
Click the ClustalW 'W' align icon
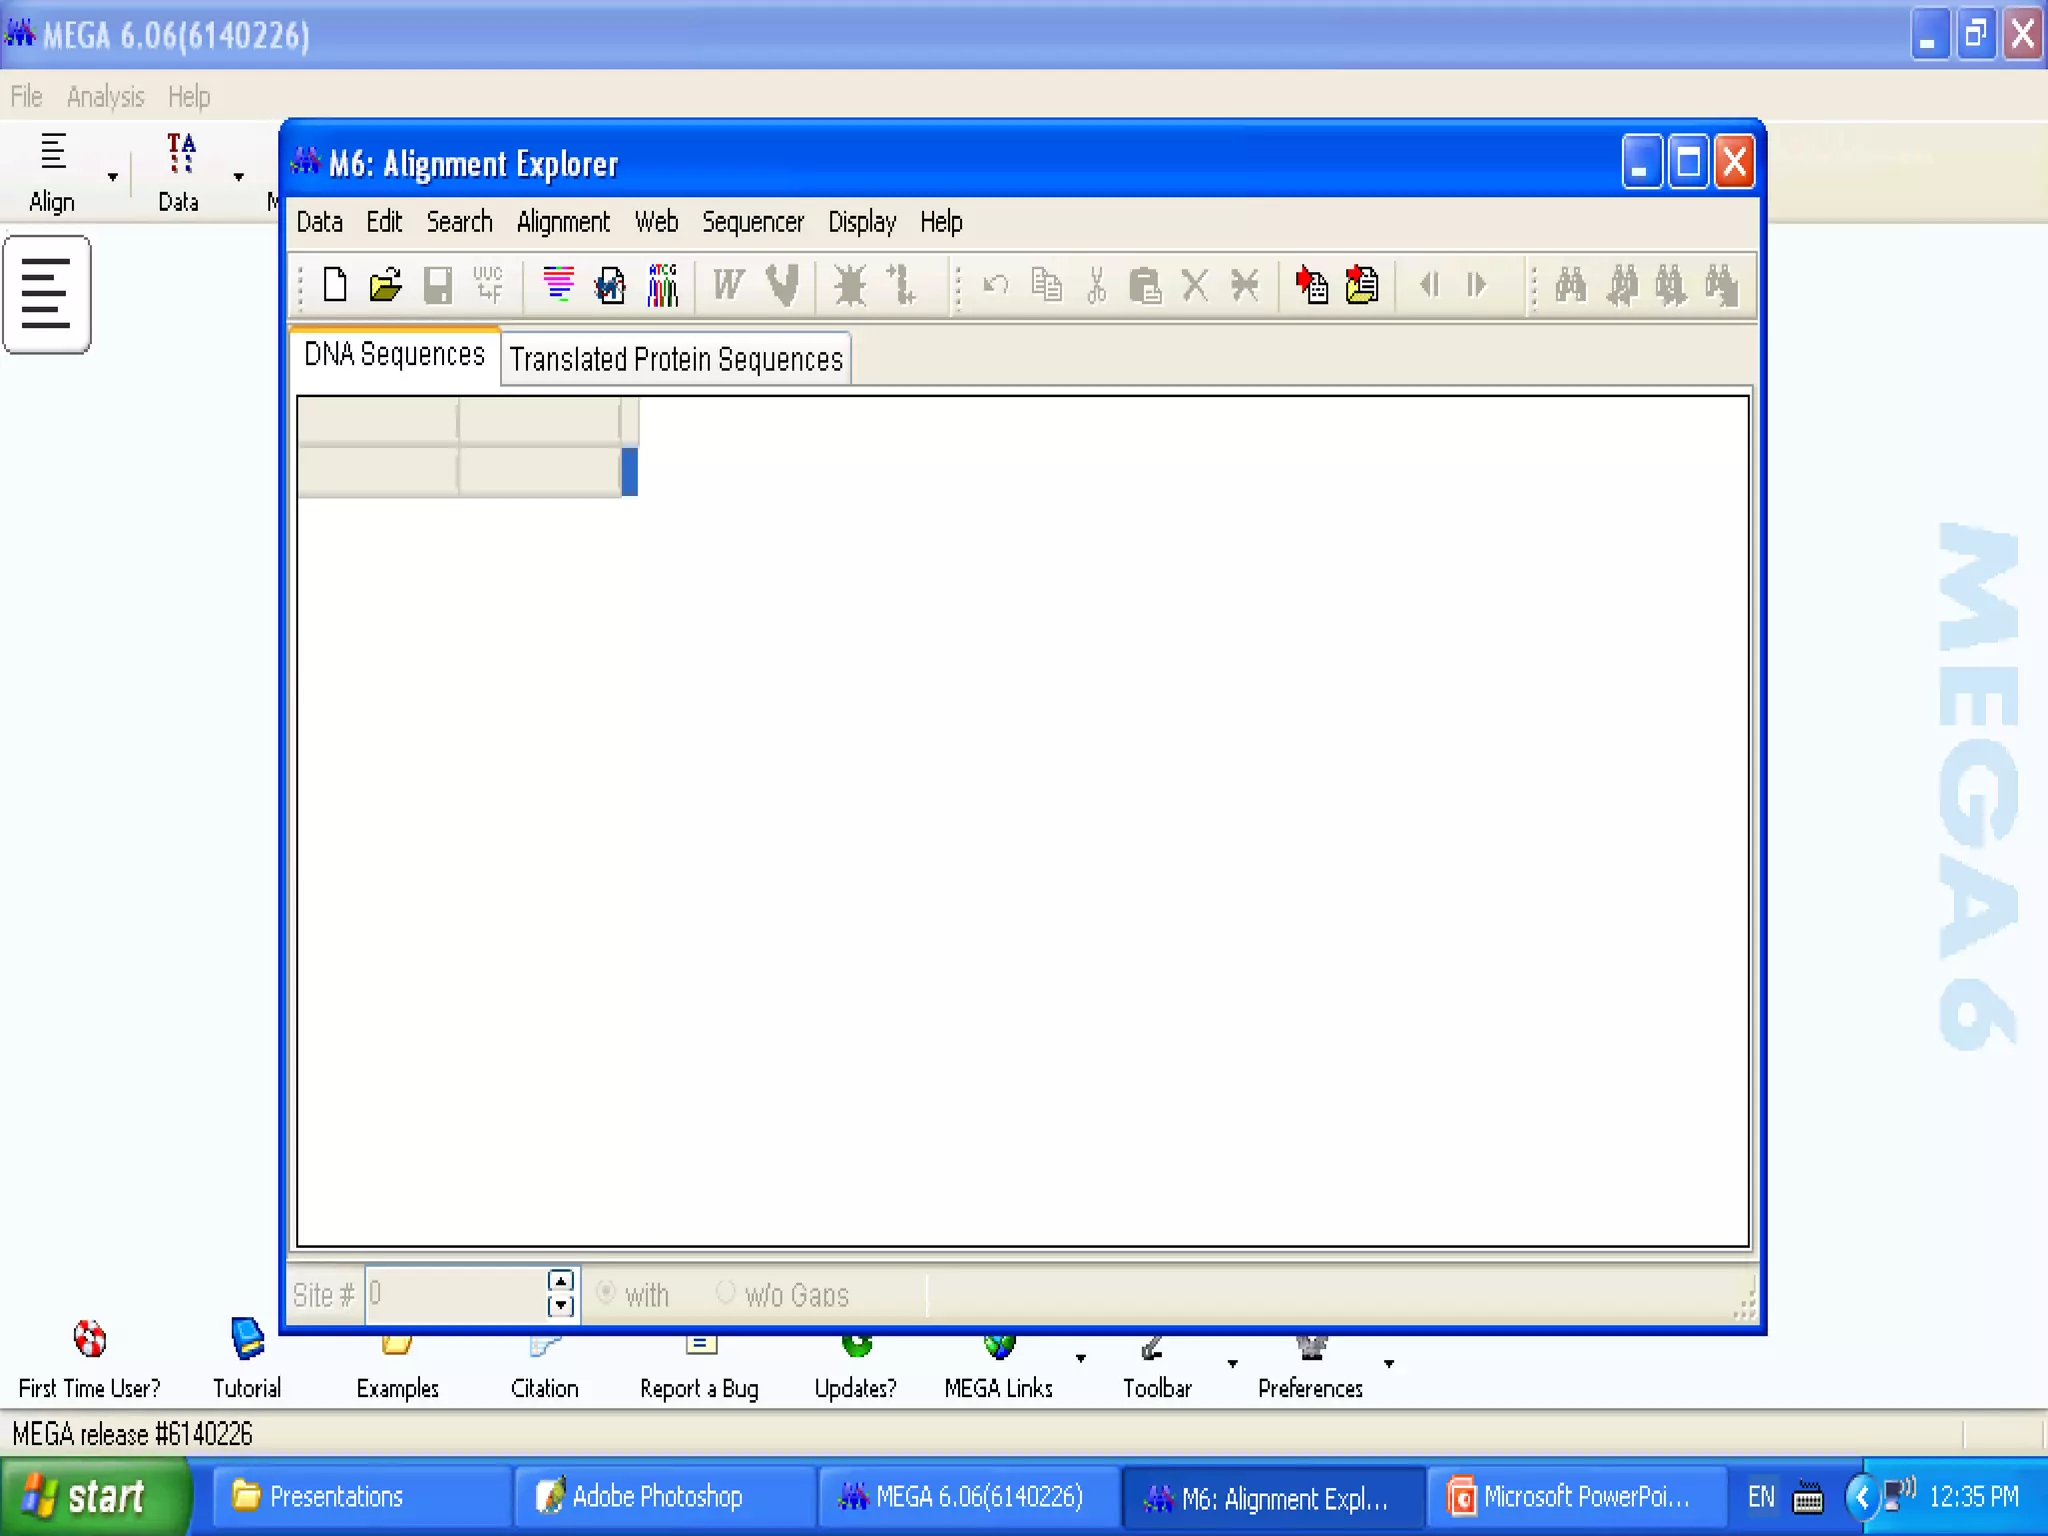[728, 285]
